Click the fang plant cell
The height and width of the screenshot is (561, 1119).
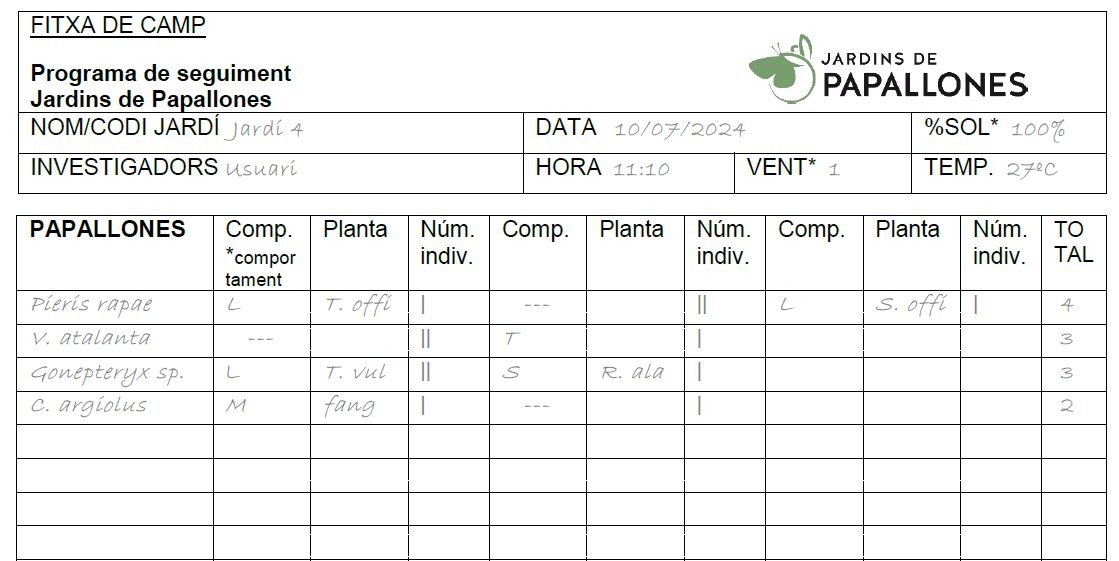pos(359,408)
